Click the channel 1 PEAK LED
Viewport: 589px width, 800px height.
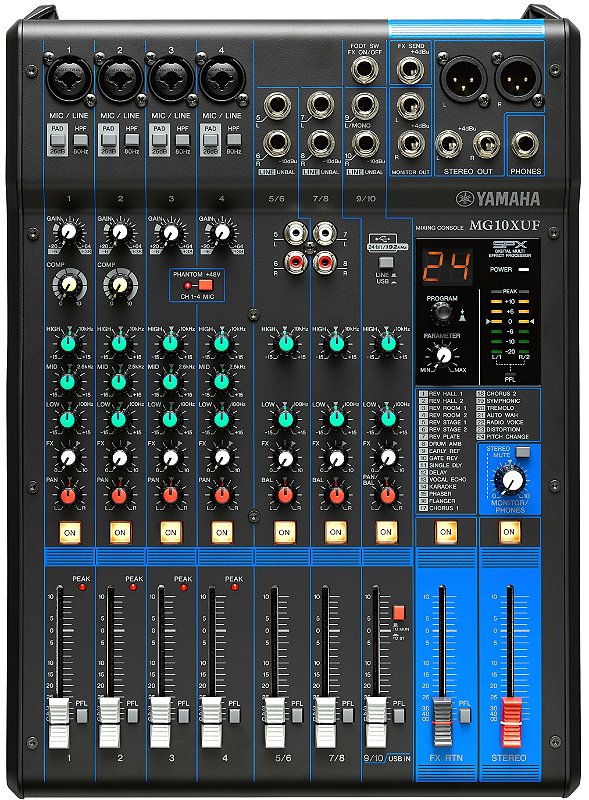(x=82, y=588)
